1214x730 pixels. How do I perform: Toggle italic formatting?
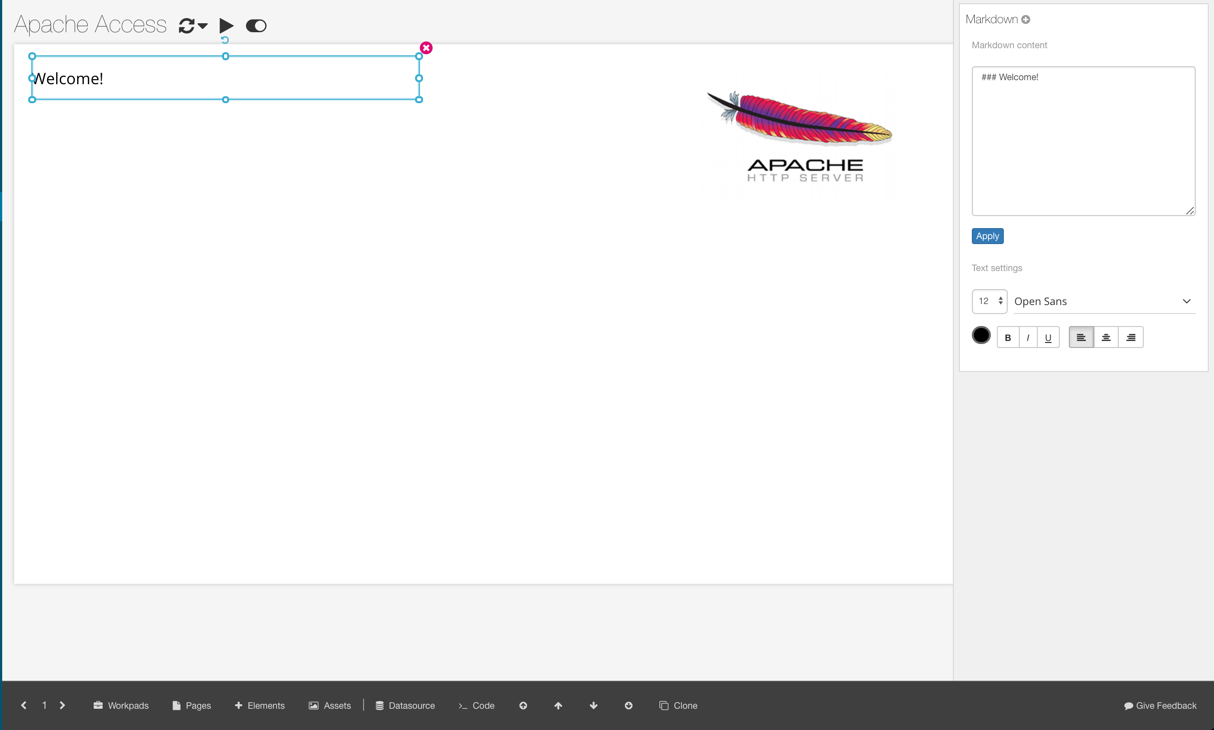click(1028, 338)
